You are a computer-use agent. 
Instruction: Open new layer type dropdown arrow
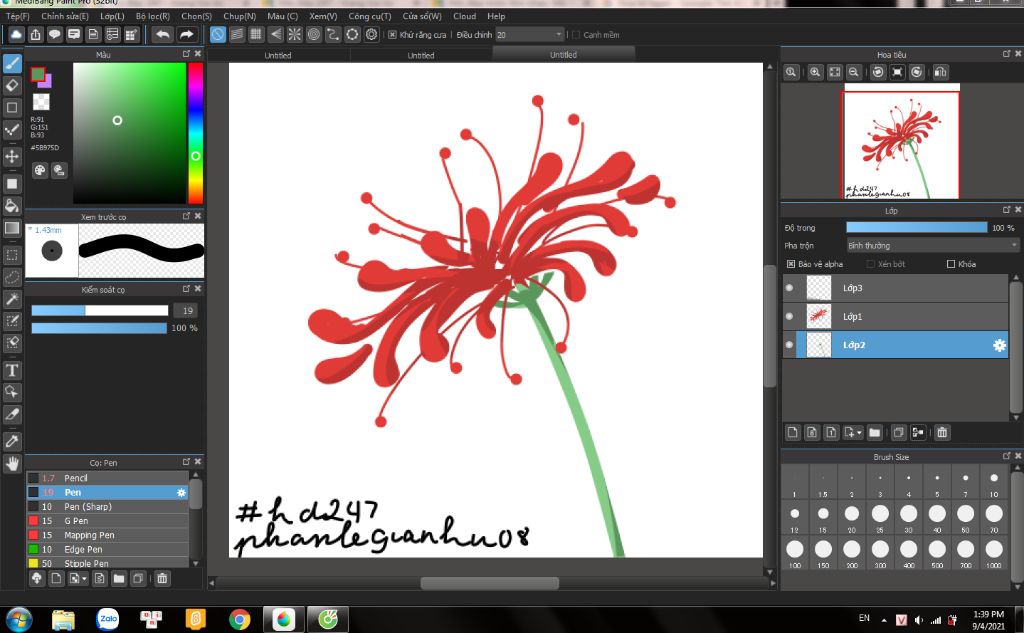[x=859, y=432]
